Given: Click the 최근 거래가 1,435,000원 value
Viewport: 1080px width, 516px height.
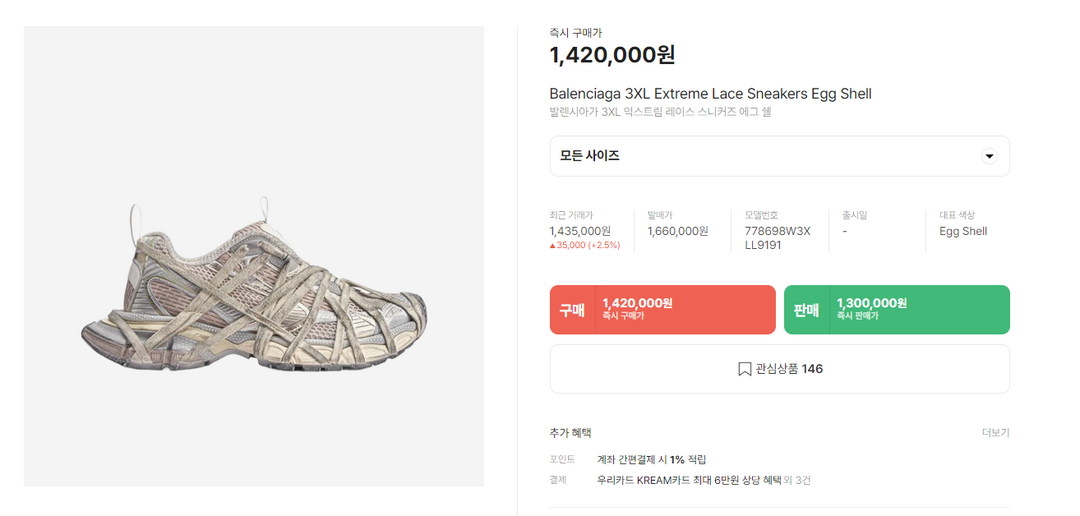Looking at the screenshot, I should coord(580,231).
